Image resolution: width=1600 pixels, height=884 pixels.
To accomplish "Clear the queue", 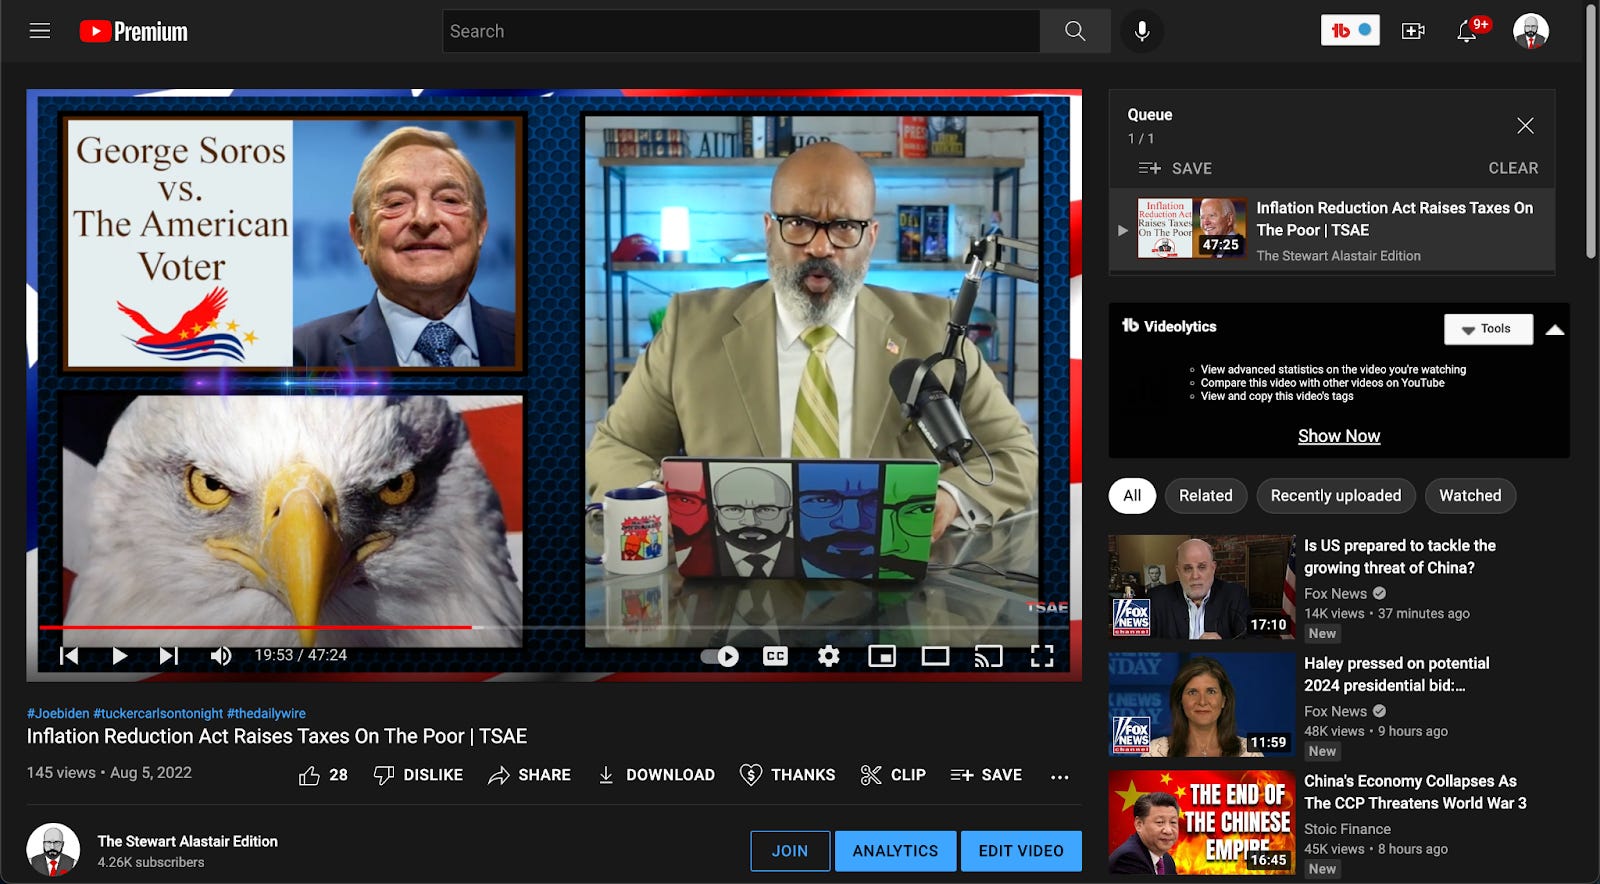I will 1513,168.
